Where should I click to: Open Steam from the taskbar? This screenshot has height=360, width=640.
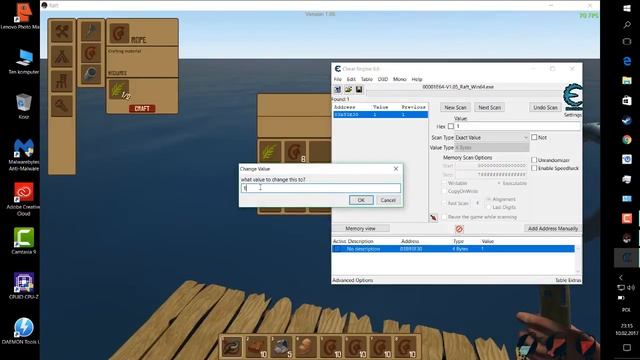click(627, 120)
